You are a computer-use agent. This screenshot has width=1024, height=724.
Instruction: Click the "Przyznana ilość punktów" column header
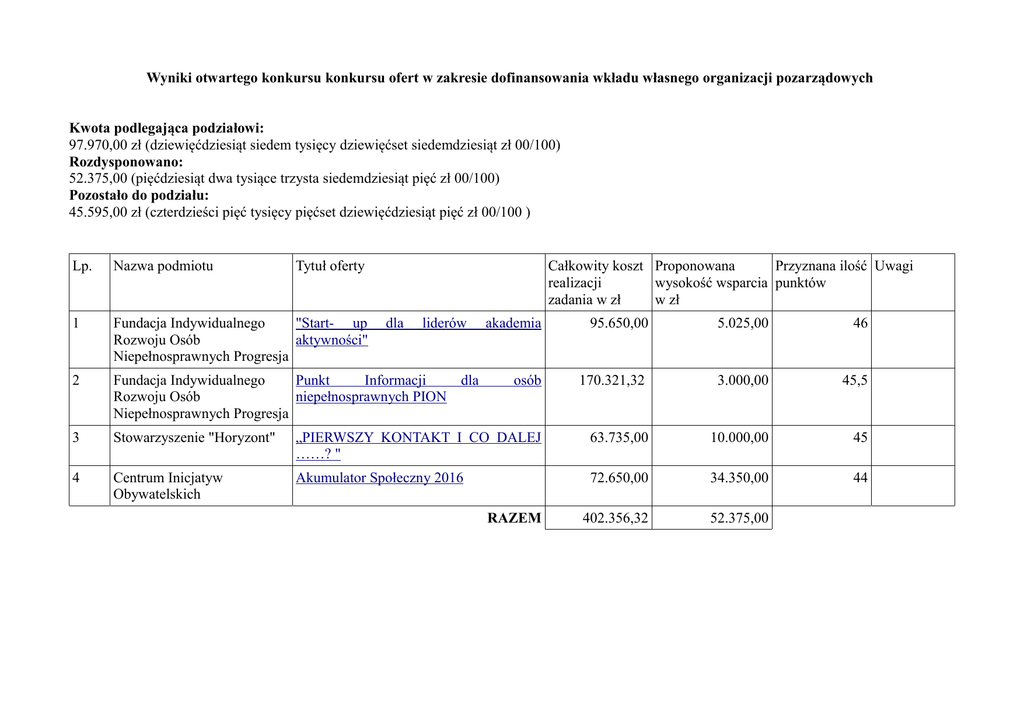click(820, 274)
